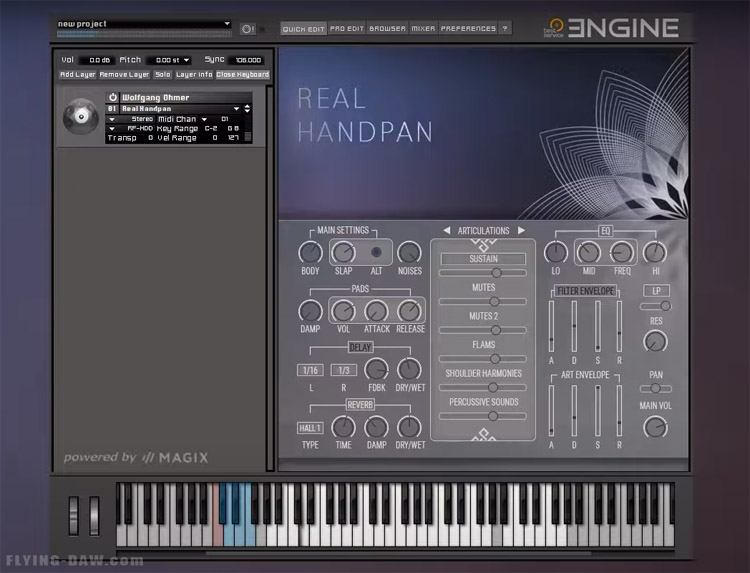Toggle the REVERB section on/off
Image resolution: width=750 pixels, height=573 pixels.
[x=360, y=405]
